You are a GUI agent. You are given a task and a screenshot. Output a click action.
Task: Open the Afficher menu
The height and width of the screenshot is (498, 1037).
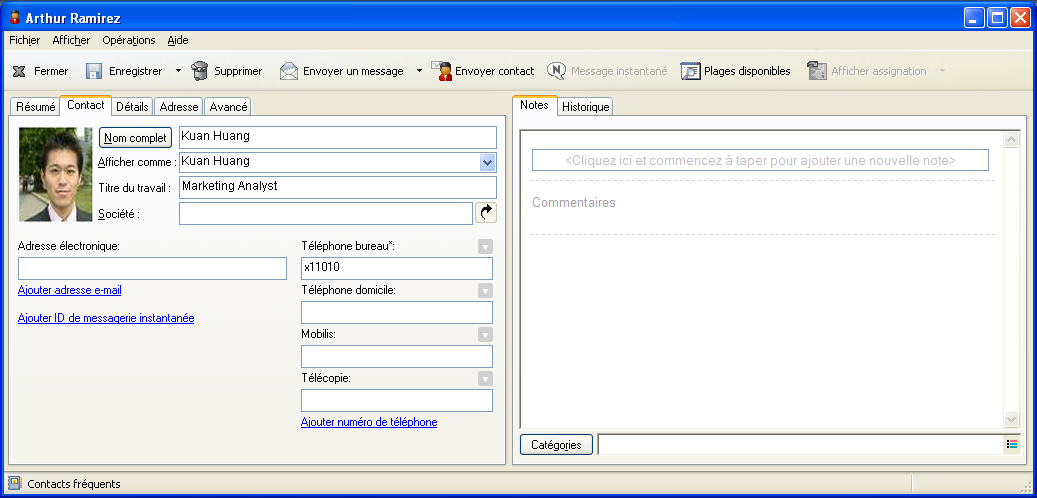(x=71, y=40)
